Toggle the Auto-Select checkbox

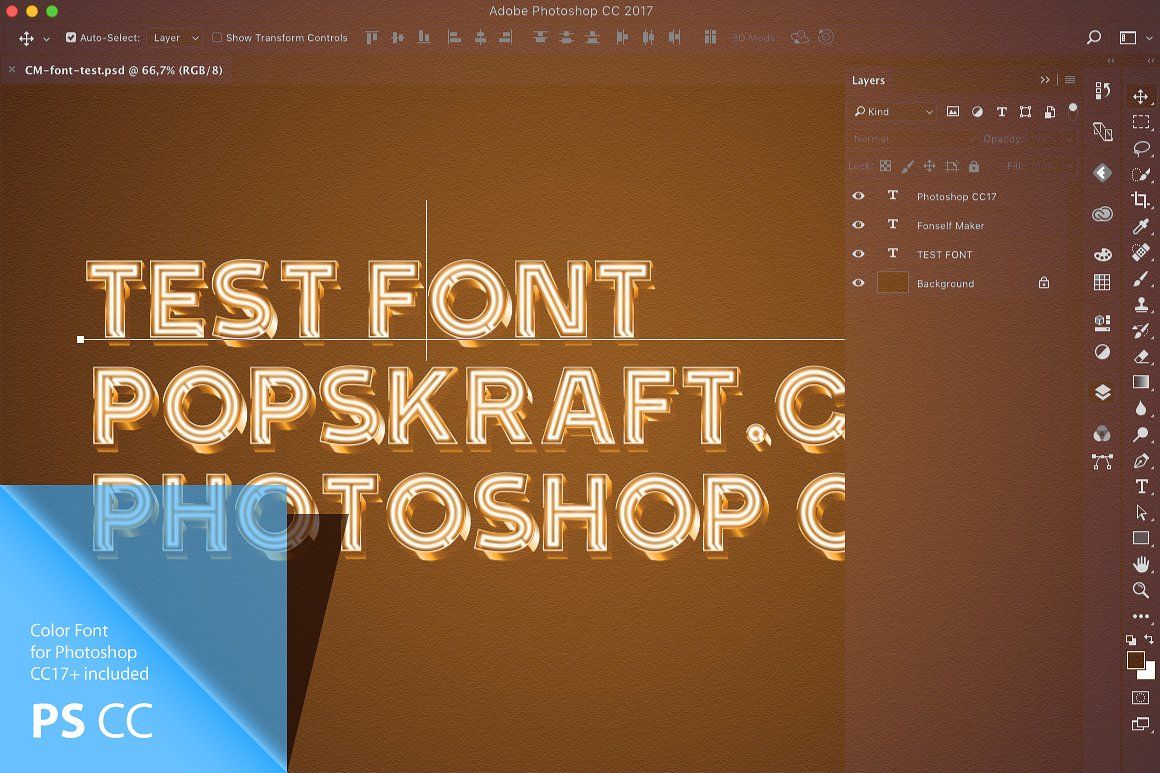[x=71, y=37]
